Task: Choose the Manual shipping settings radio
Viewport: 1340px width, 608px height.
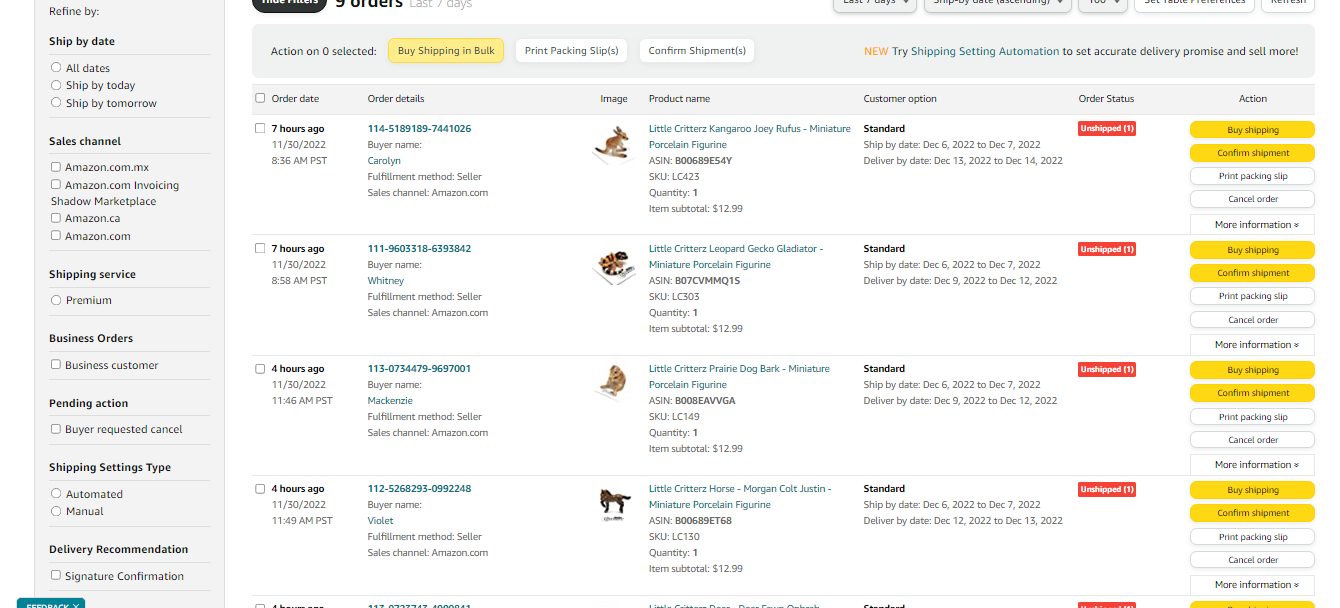Action: tap(56, 511)
